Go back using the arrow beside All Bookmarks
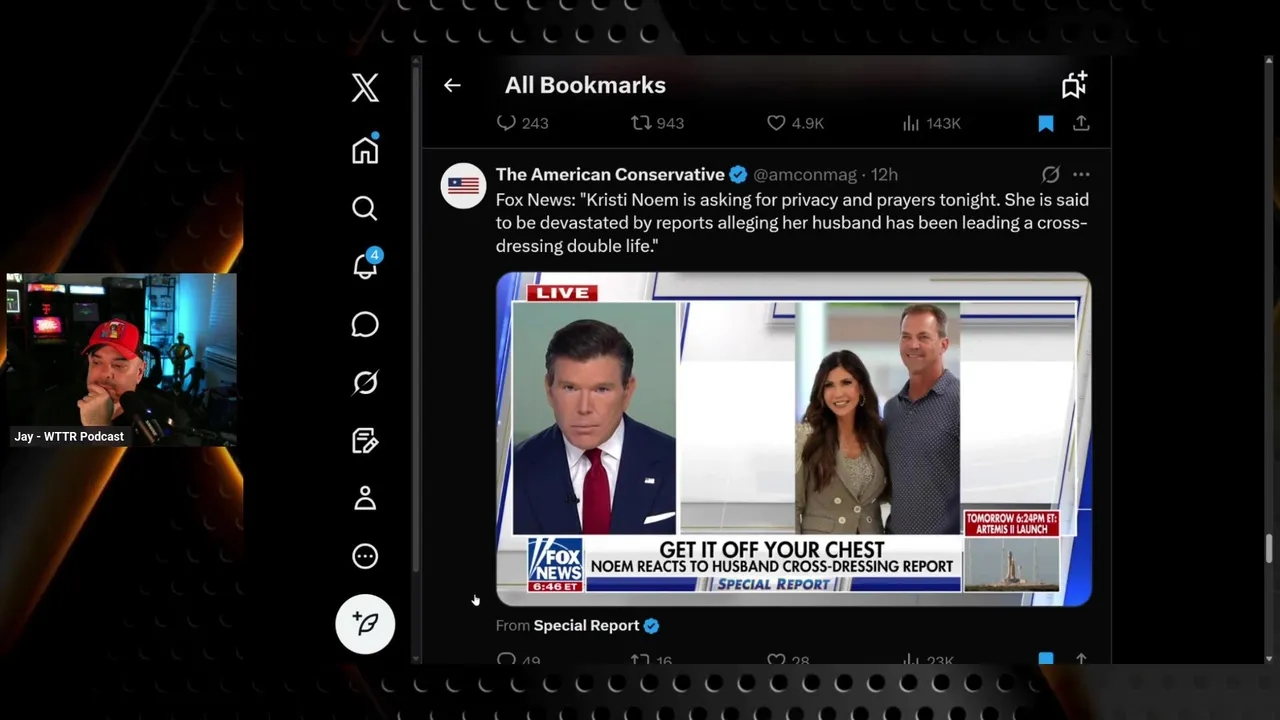 452,85
